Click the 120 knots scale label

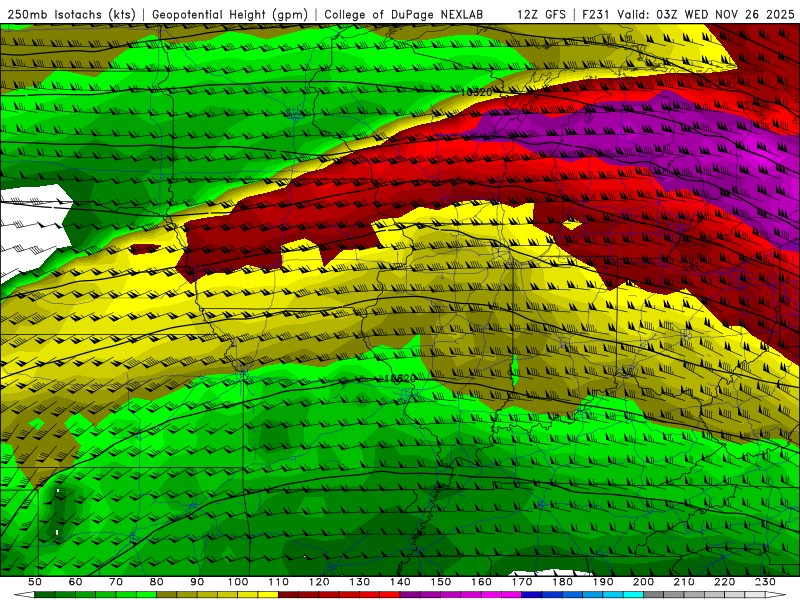pyautogui.click(x=319, y=582)
